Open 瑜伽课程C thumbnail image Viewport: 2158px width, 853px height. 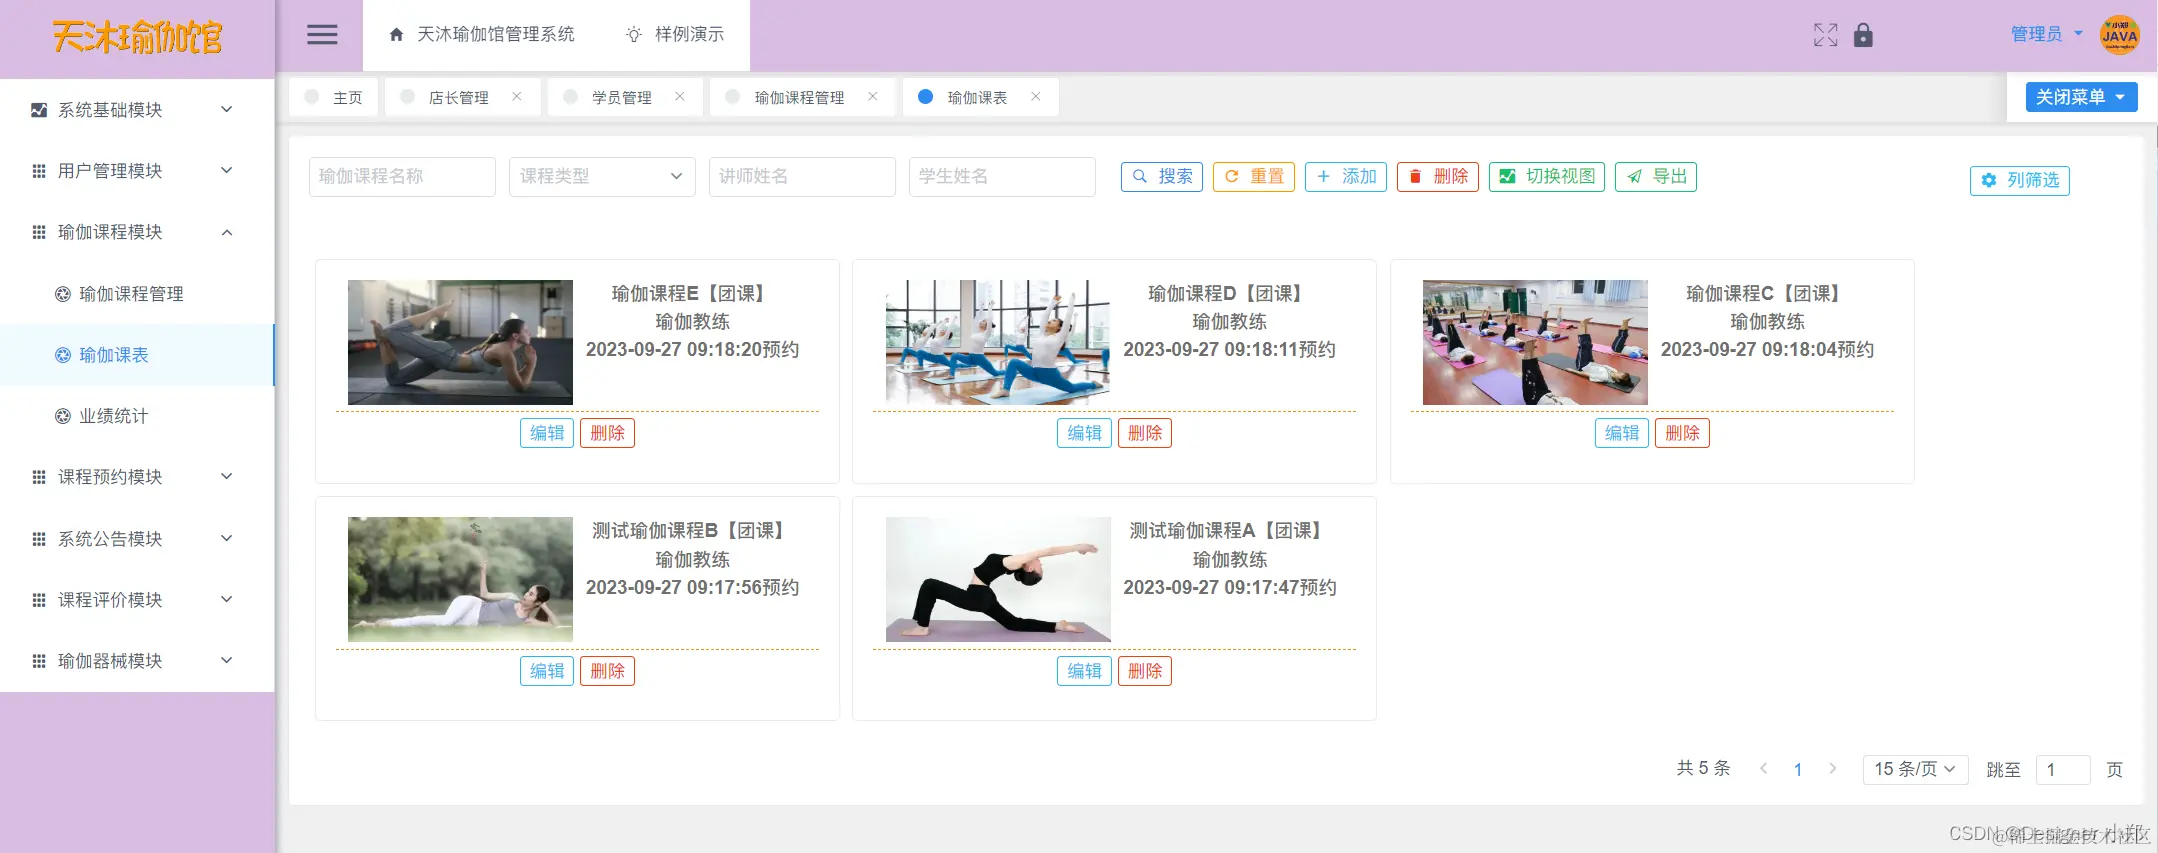[1535, 342]
